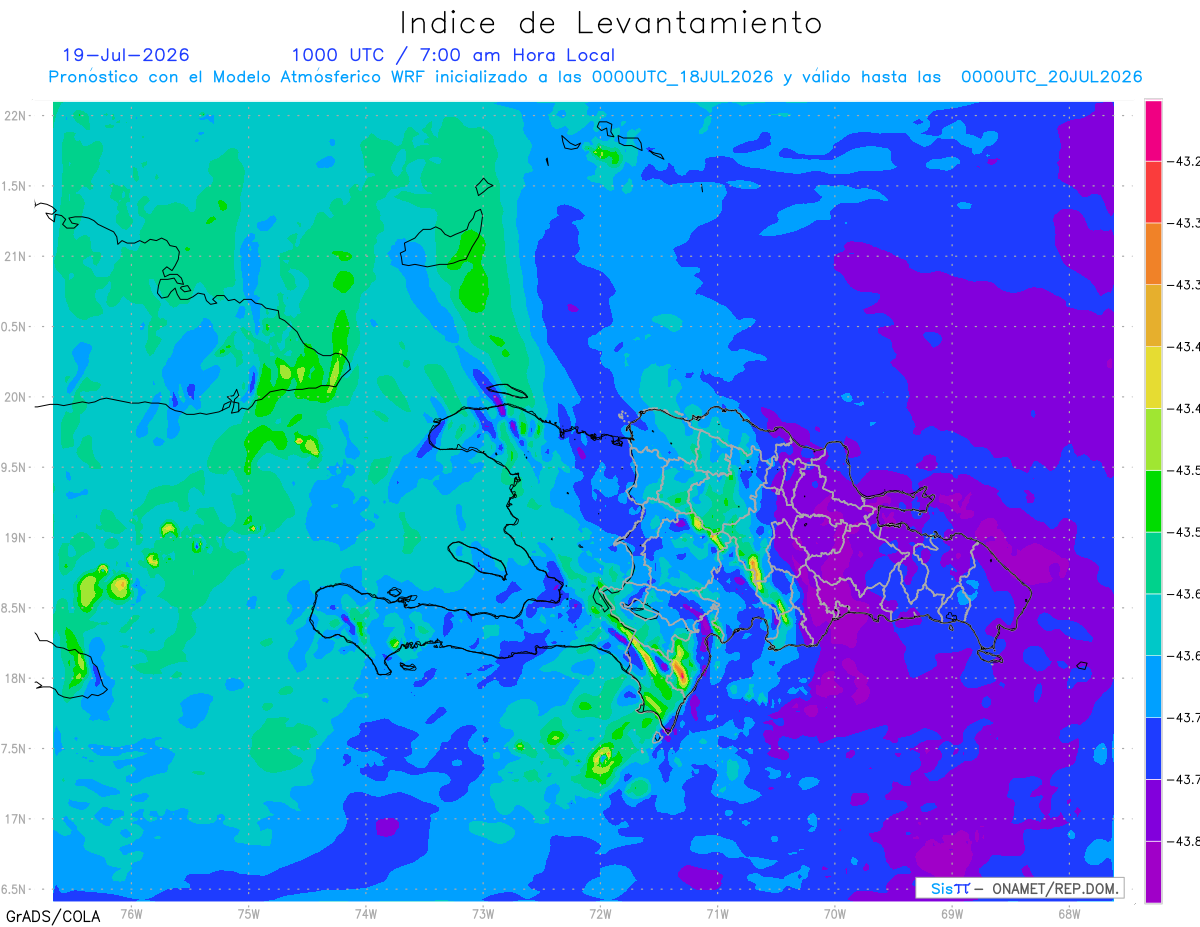Screen dimensions: 1200x927
Task: Click the '20N' latitude label
Action: (17, 397)
